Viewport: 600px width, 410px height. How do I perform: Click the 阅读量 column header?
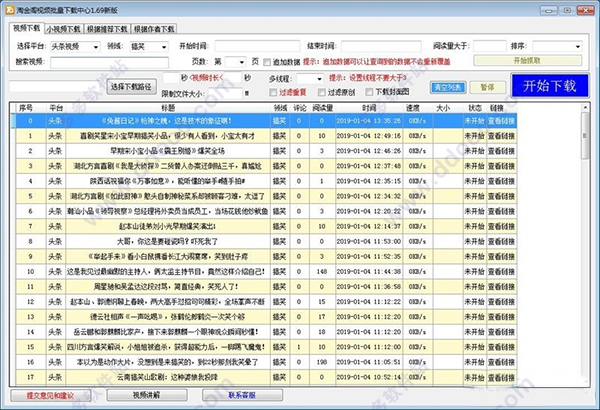tap(322, 108)
